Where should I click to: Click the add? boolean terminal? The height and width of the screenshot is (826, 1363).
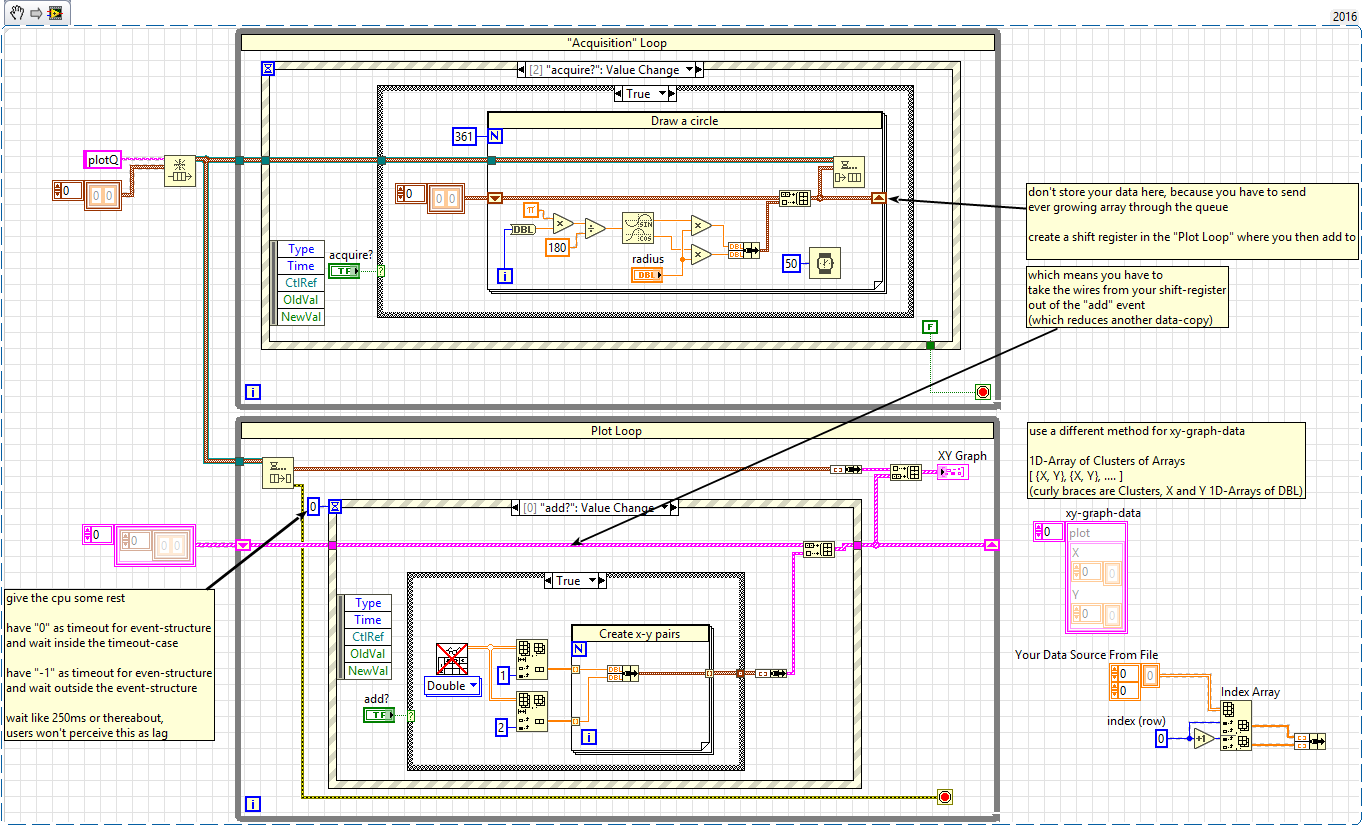click(x=380, y=714)
